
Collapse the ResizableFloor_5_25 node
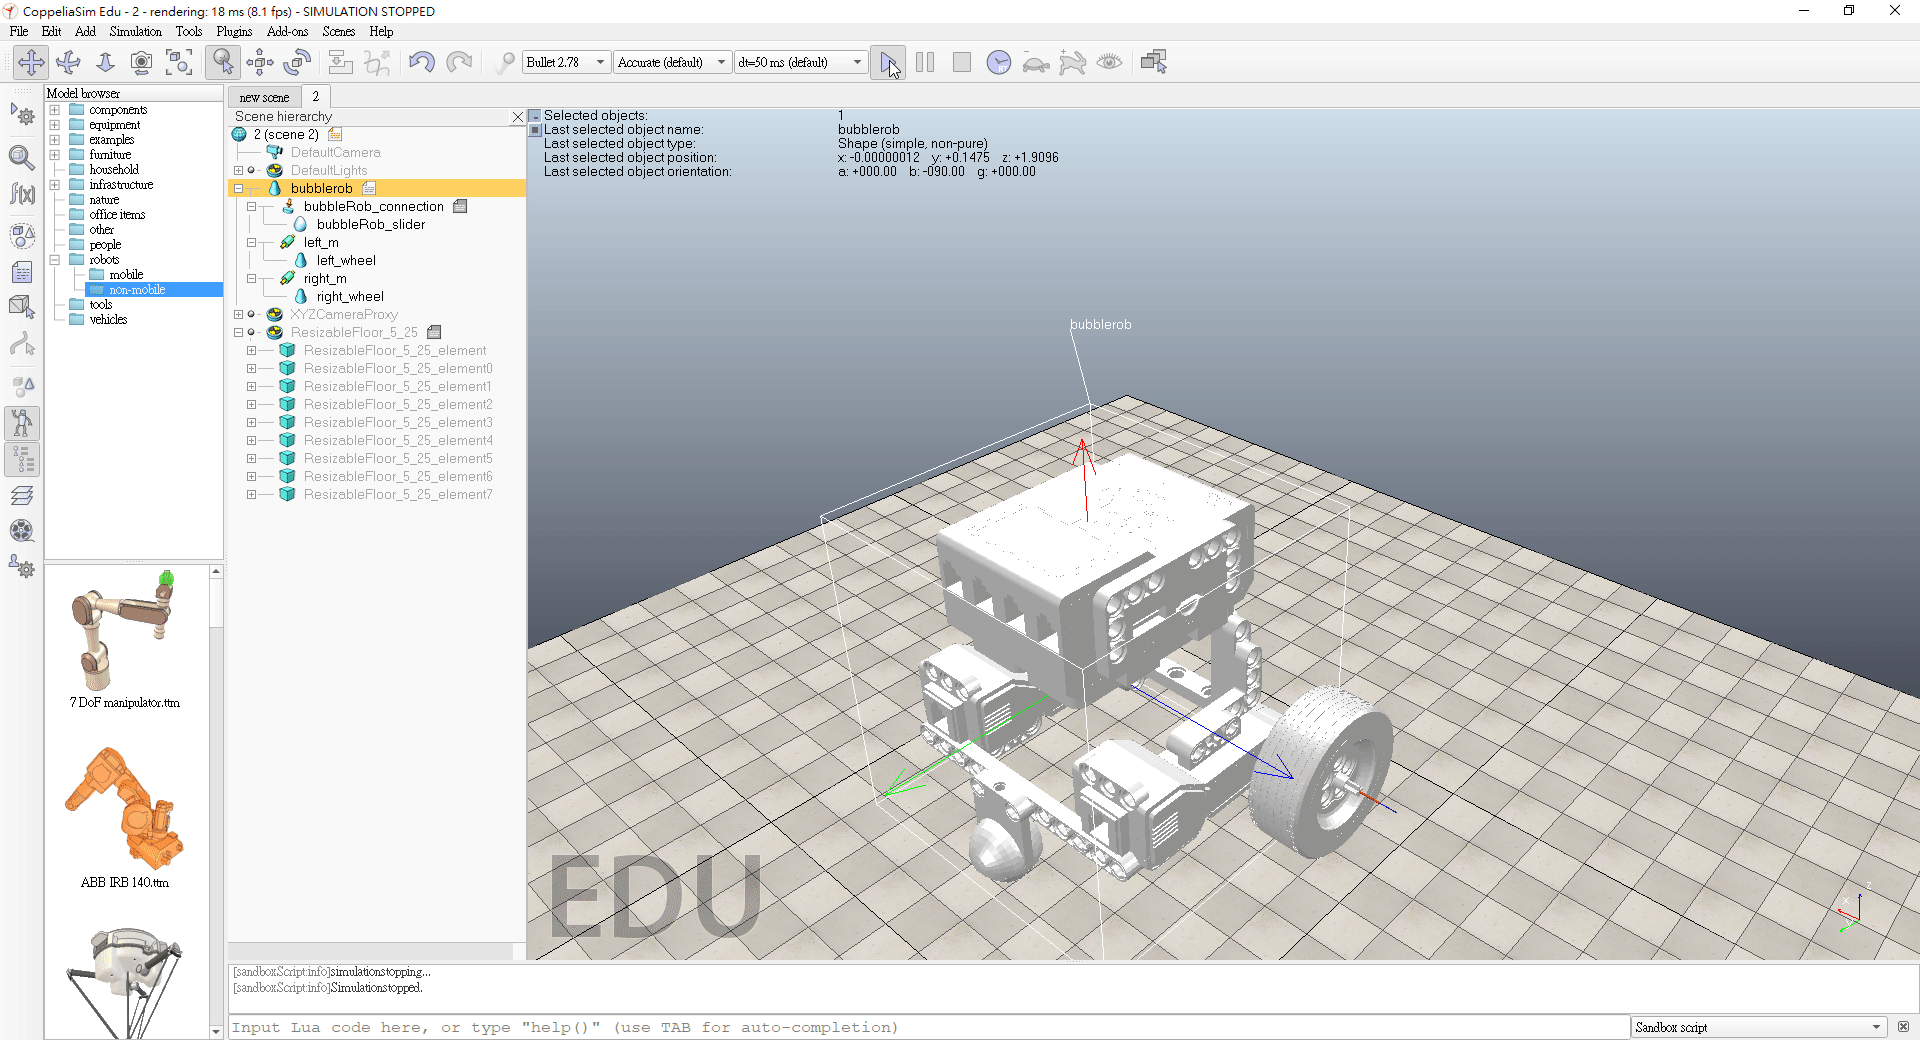238,332
